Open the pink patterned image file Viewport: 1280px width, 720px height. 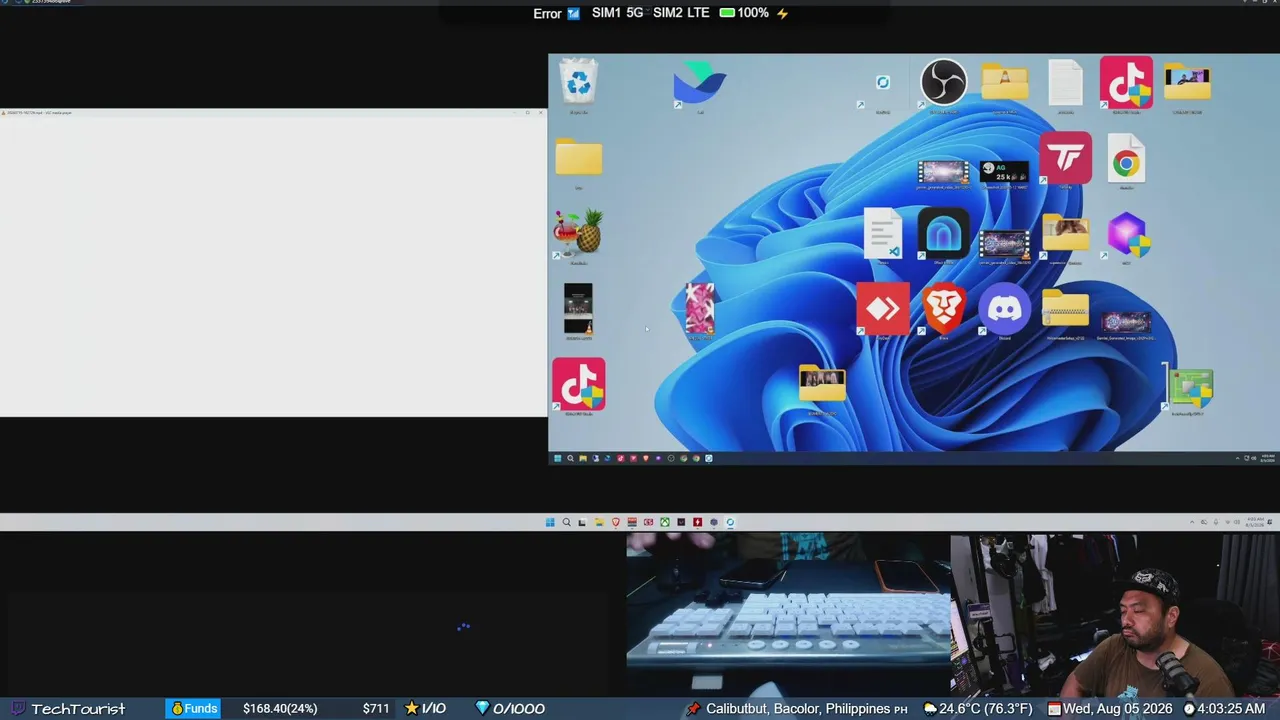point(700,308)
